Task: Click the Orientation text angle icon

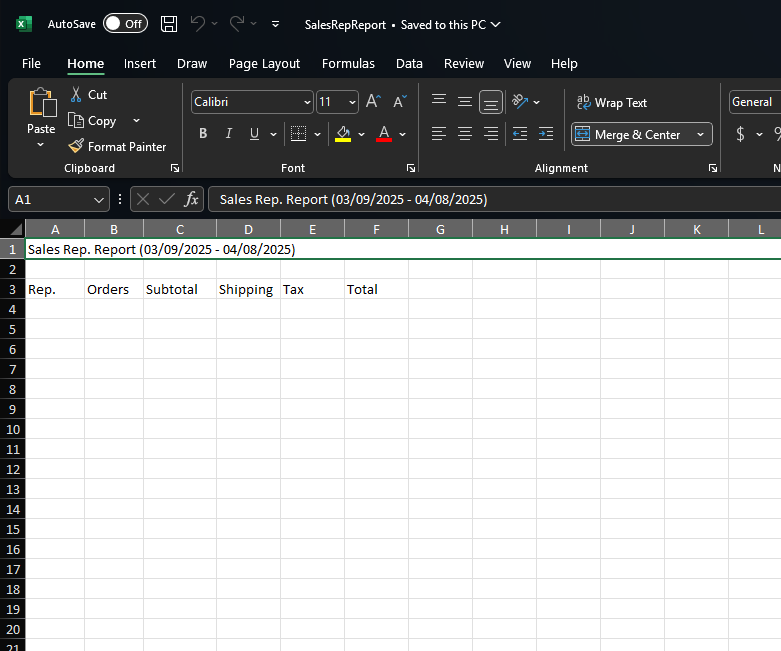Action: pyautogui.click(x=520, y=102)
